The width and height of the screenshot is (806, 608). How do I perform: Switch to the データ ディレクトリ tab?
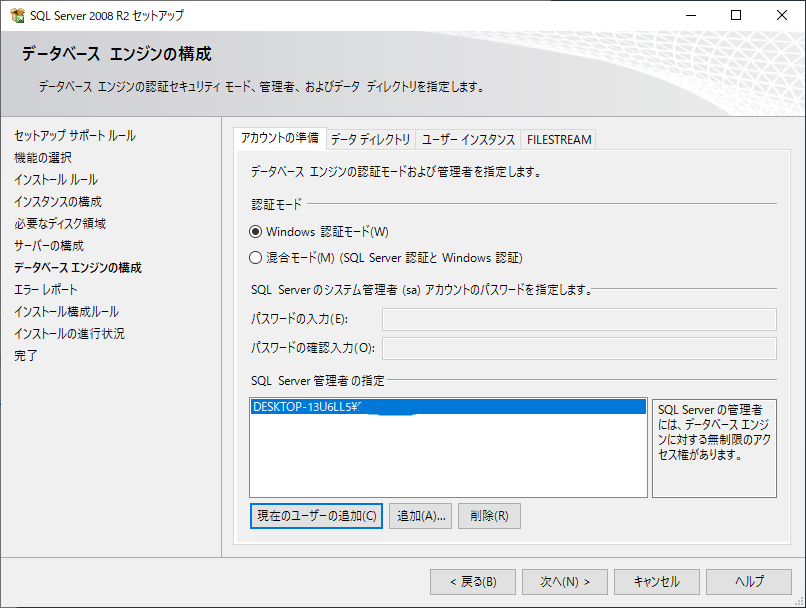click(370, 139)
